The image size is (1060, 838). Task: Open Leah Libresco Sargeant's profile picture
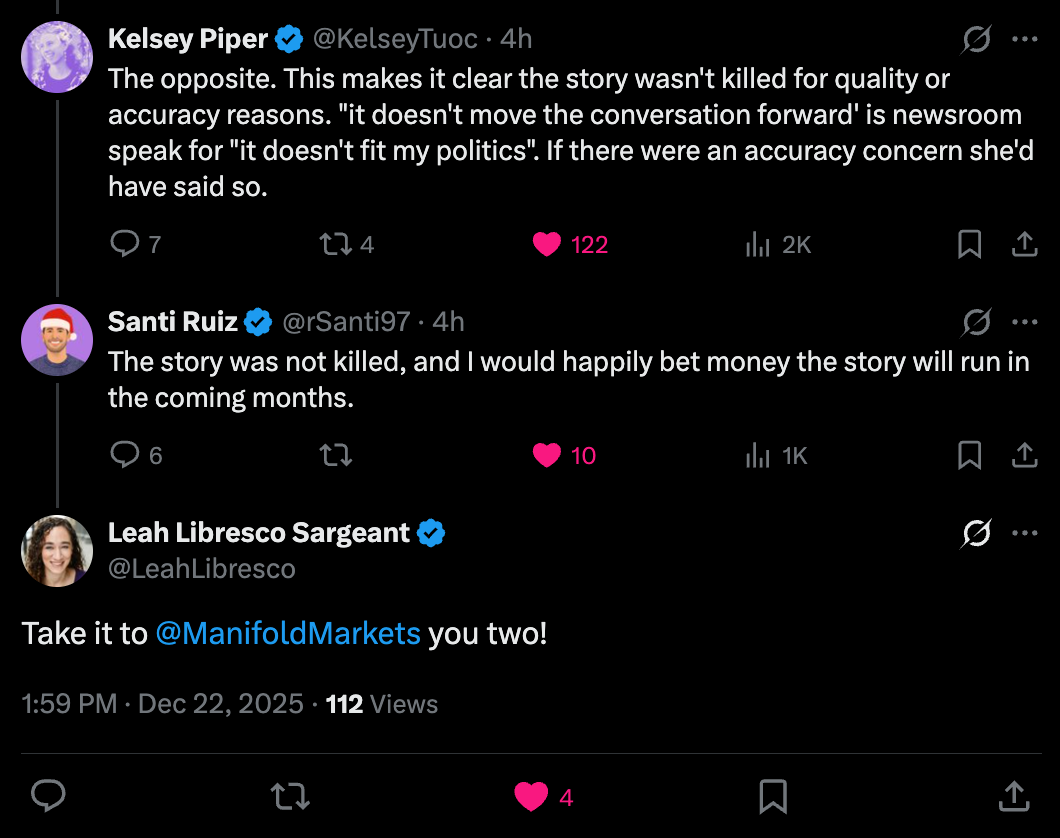[57, 551]
